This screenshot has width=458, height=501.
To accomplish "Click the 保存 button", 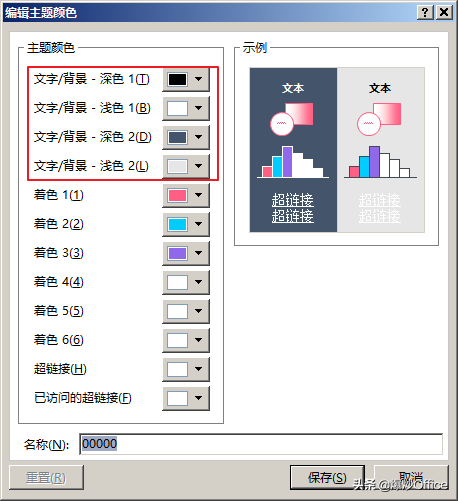I will (x=327, y=478).
